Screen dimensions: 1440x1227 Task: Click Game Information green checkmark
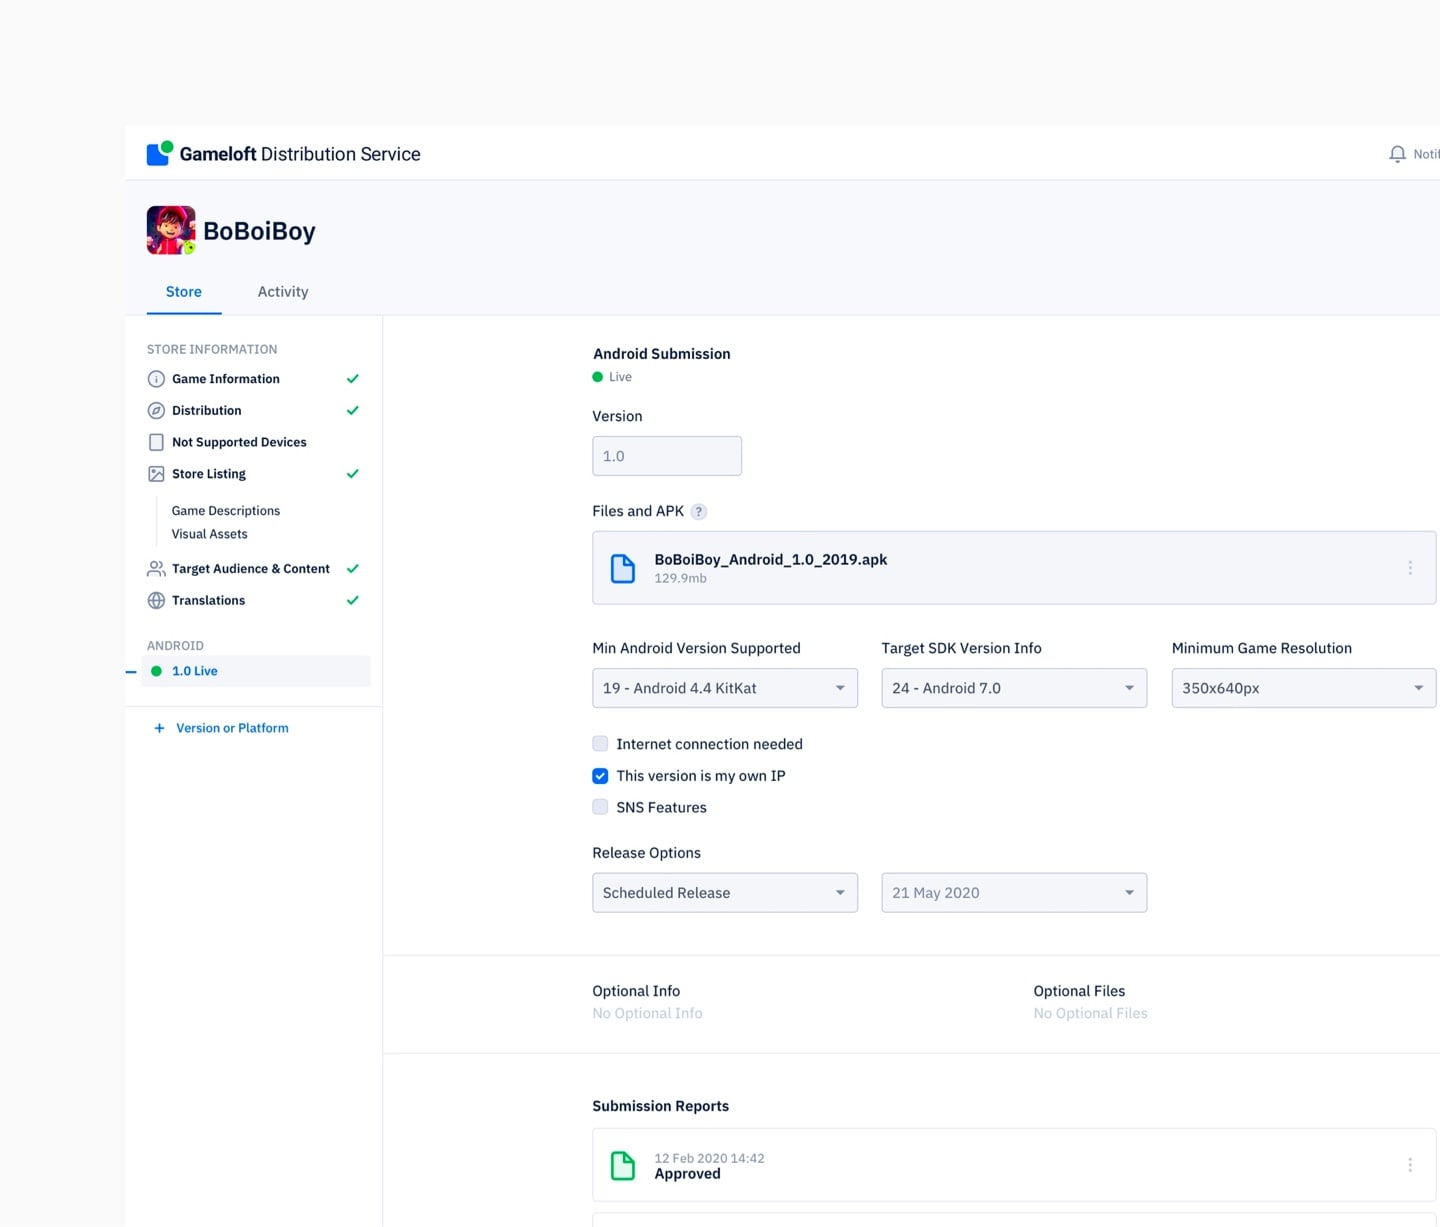click(x=353, y=379)
